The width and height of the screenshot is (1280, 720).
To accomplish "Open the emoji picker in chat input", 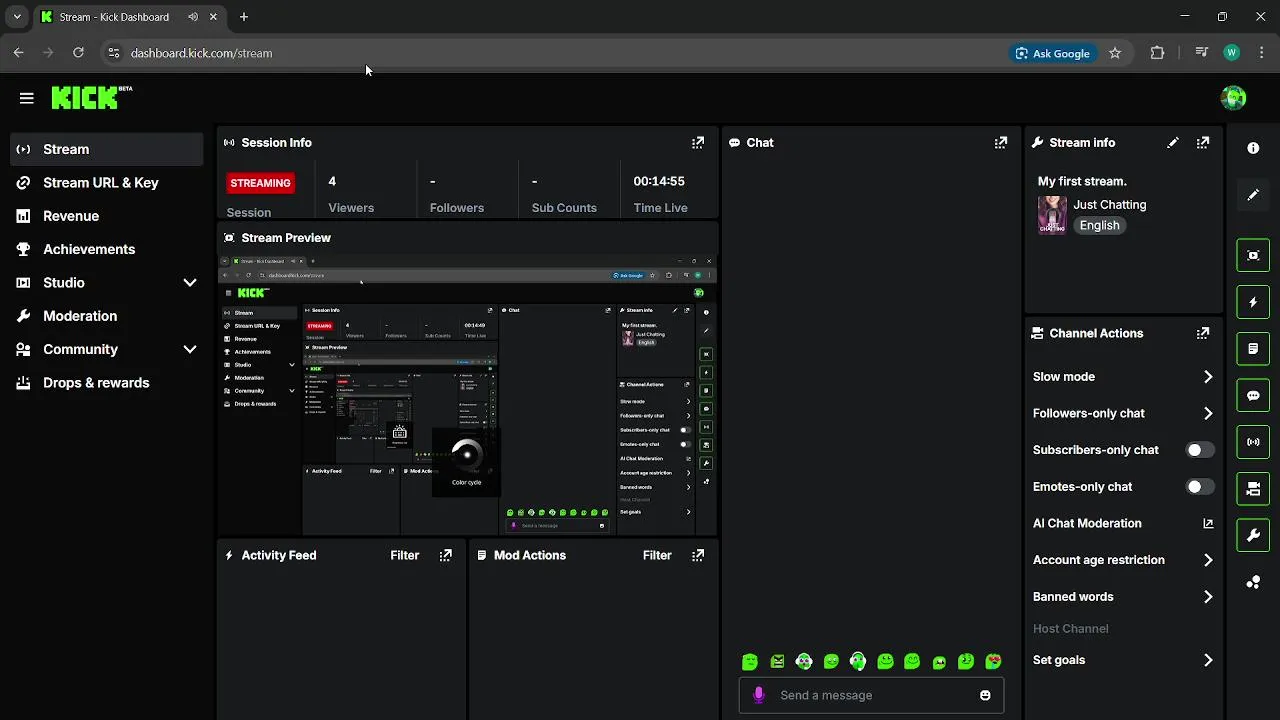I will [985, 695].
